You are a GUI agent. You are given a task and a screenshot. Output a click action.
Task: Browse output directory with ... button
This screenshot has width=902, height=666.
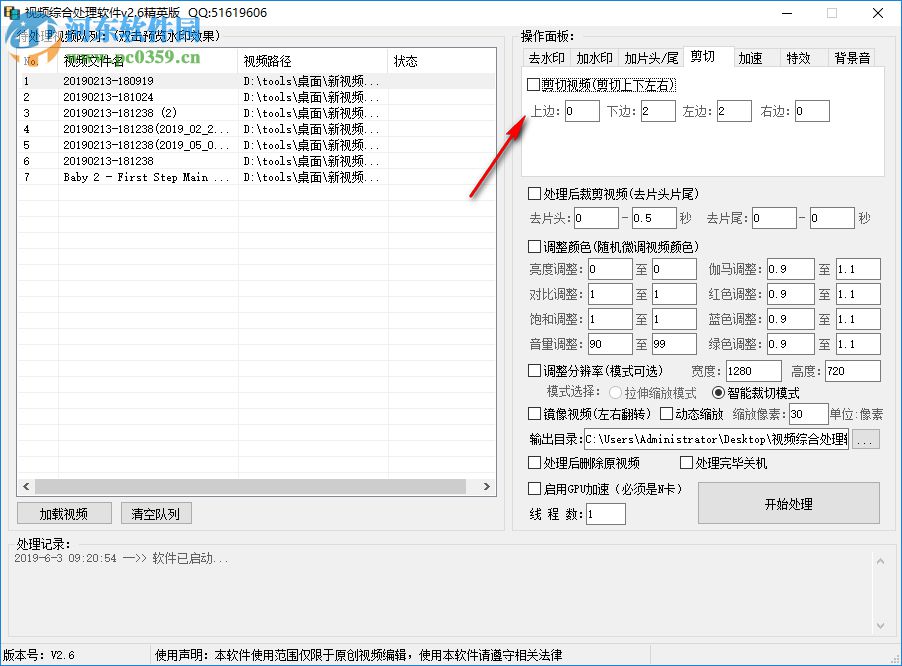[x=866, y=438]
